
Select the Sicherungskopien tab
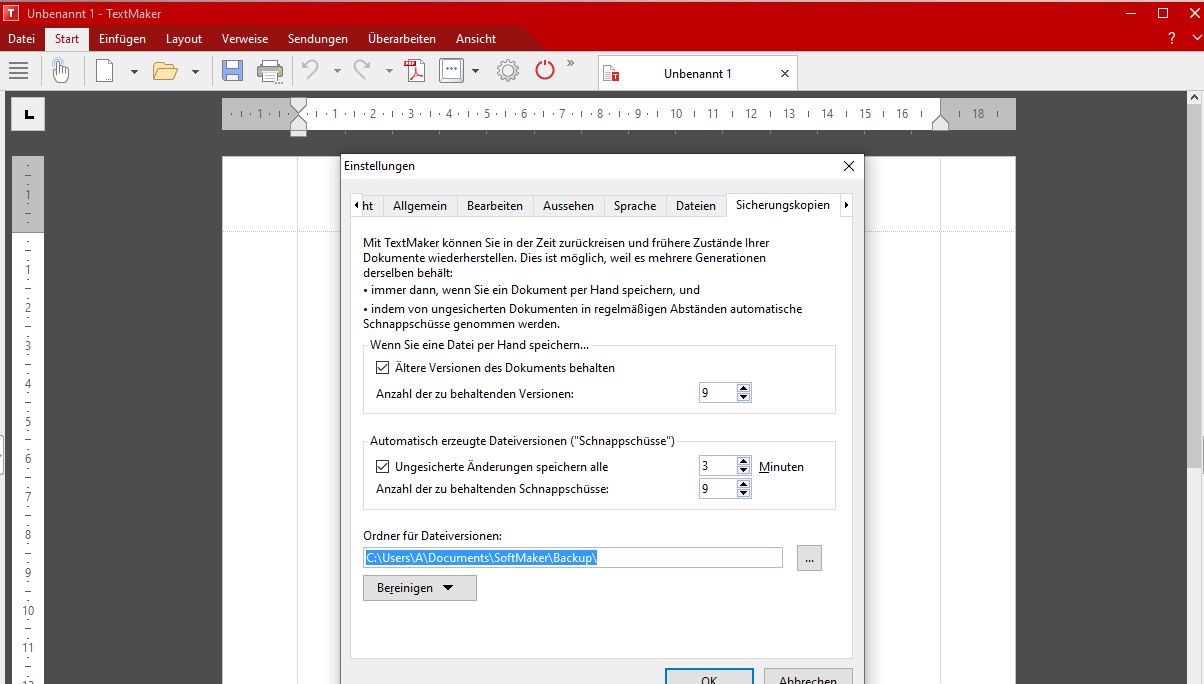point(783,205)
